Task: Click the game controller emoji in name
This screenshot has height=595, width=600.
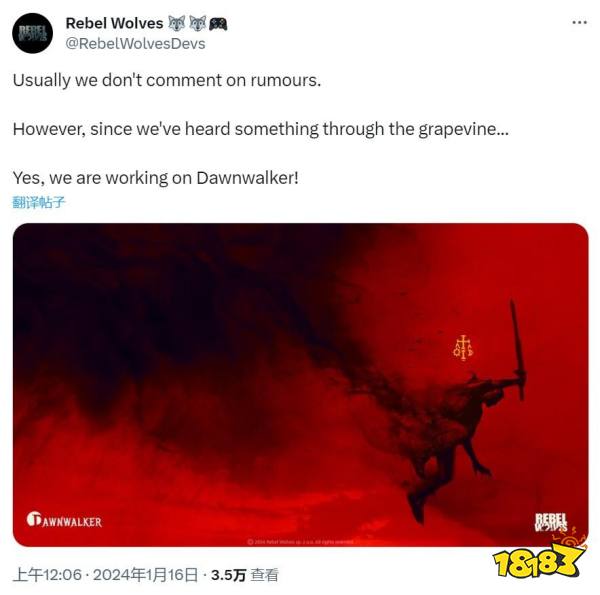Action: (218, 24)
